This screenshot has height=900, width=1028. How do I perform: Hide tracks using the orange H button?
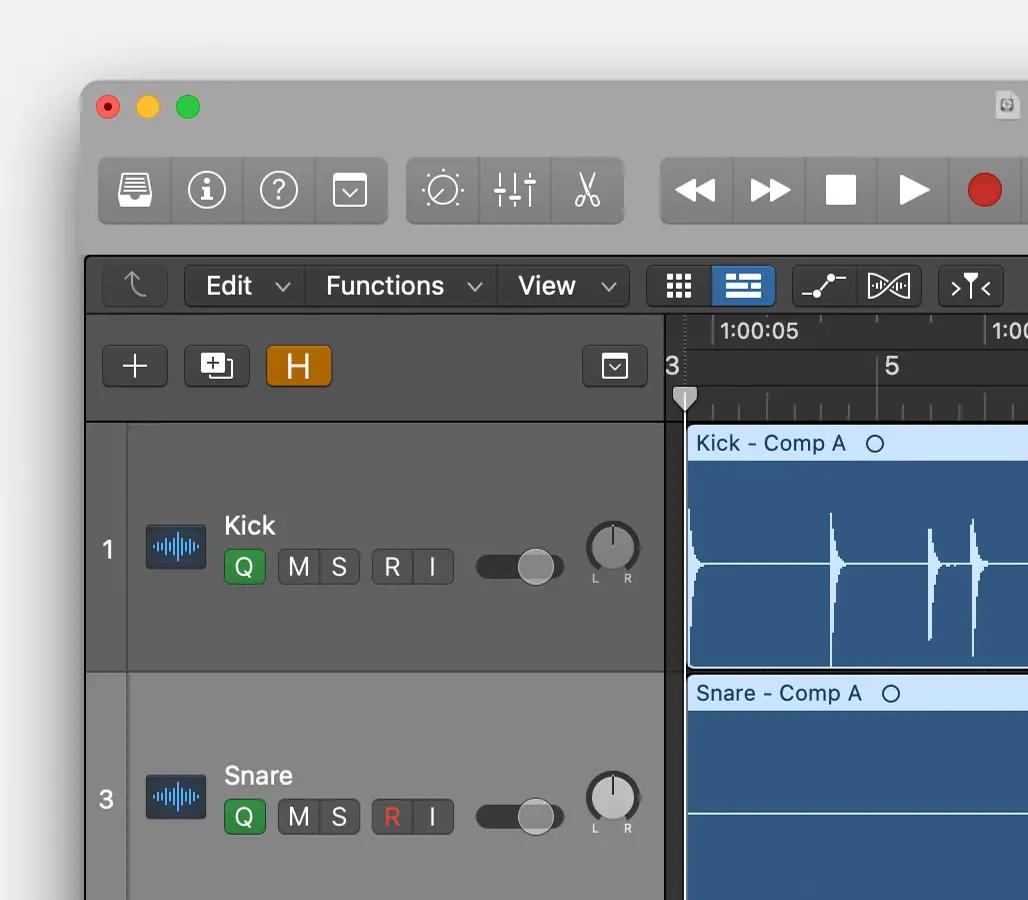coord(298,366)
